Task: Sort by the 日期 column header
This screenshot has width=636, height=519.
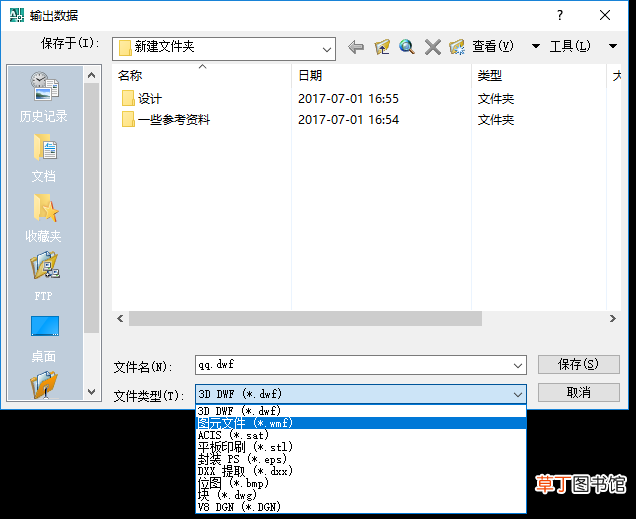Action: point(381,76)
